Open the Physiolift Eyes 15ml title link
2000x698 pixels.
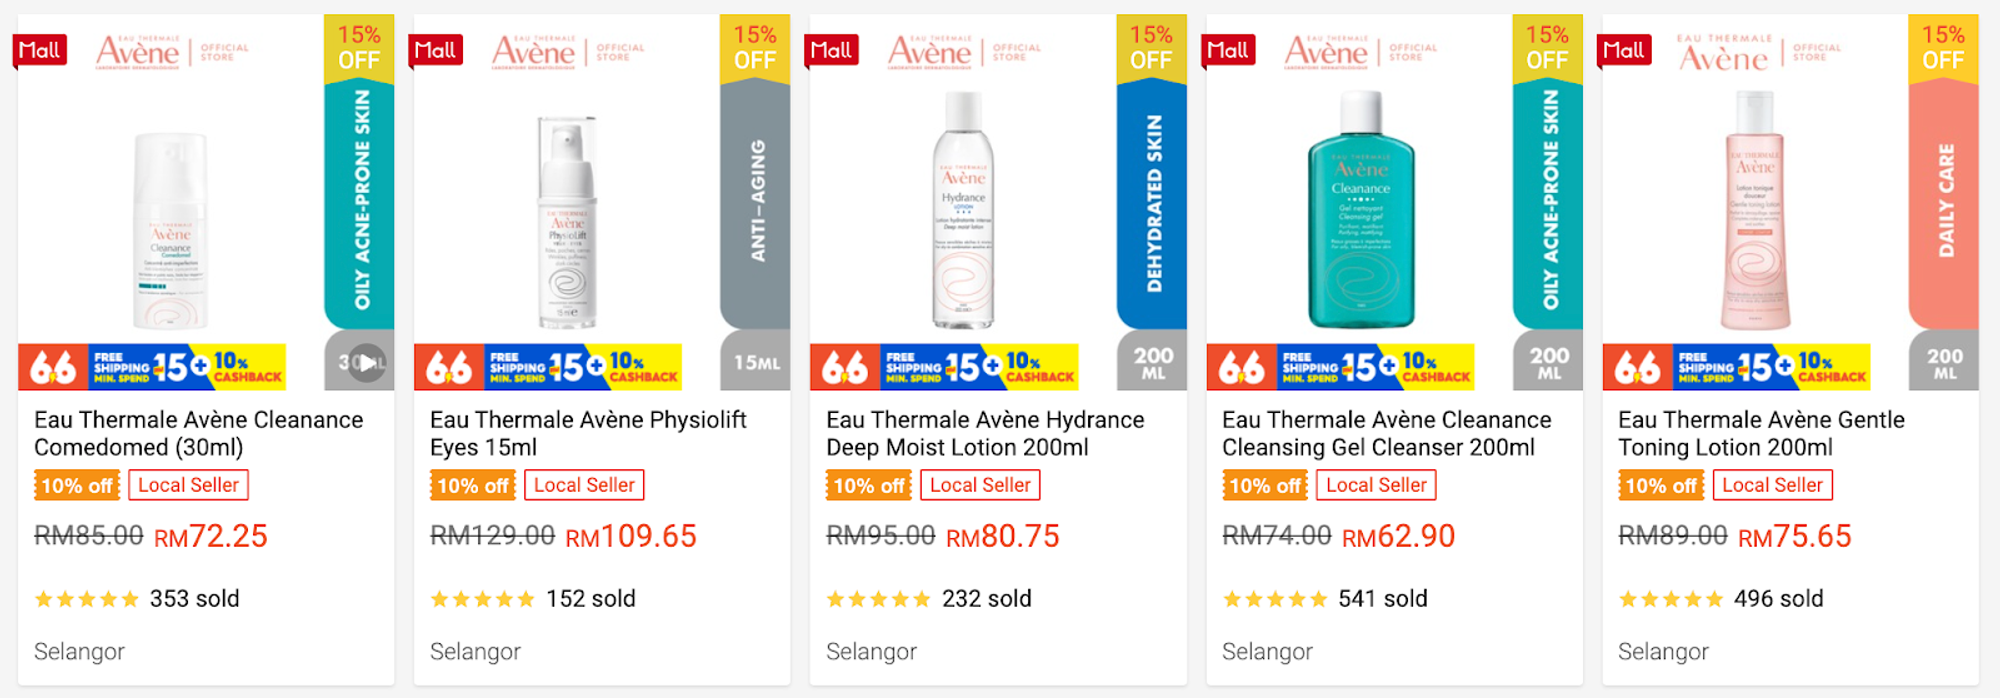click(588, 433)
